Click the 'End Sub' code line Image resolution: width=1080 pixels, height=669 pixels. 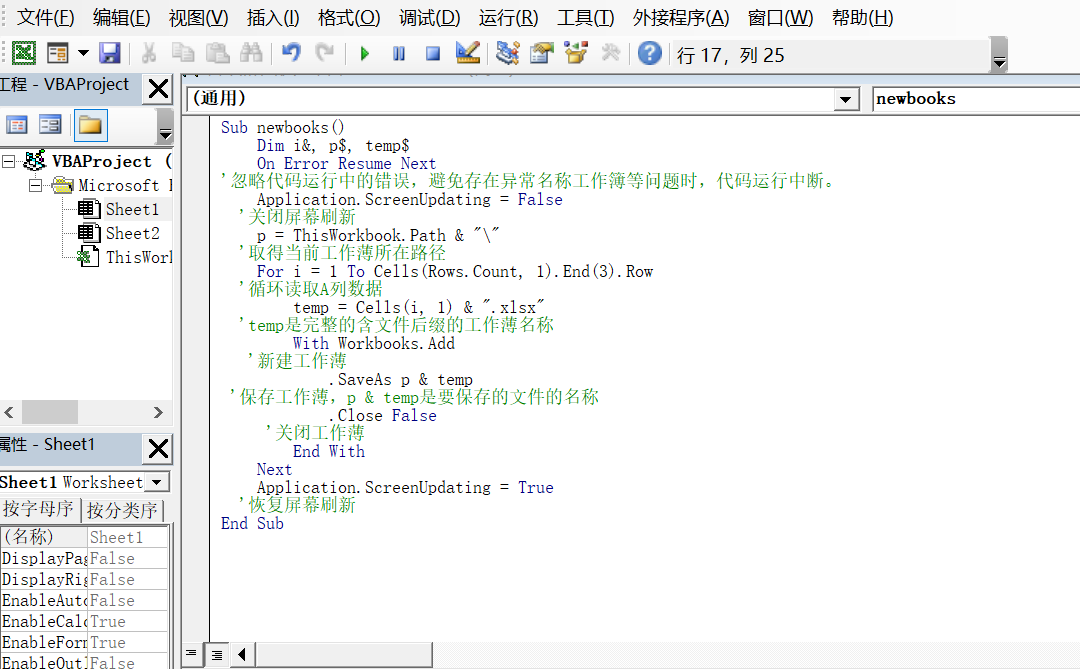pos(252,524)
